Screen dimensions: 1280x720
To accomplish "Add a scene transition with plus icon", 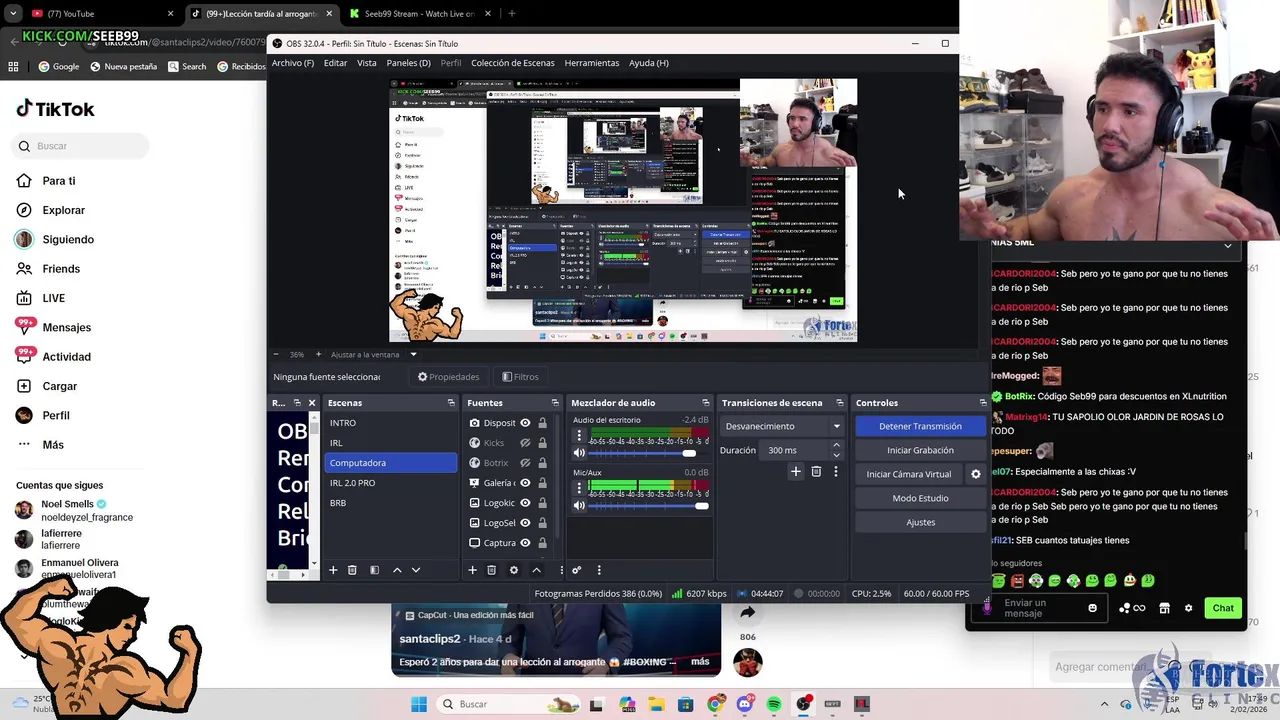I will (796, 471).
